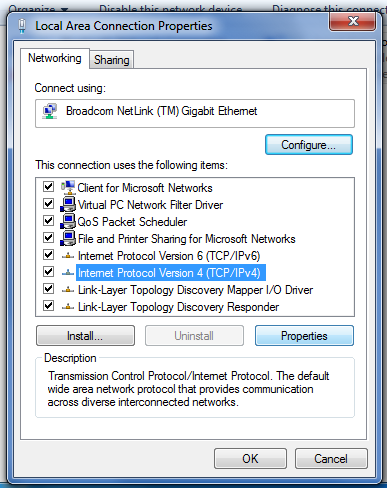The height and width of the screenshot is (488, 387).
Task: Confirm the dialog with OK
Action: coord(250,459)
